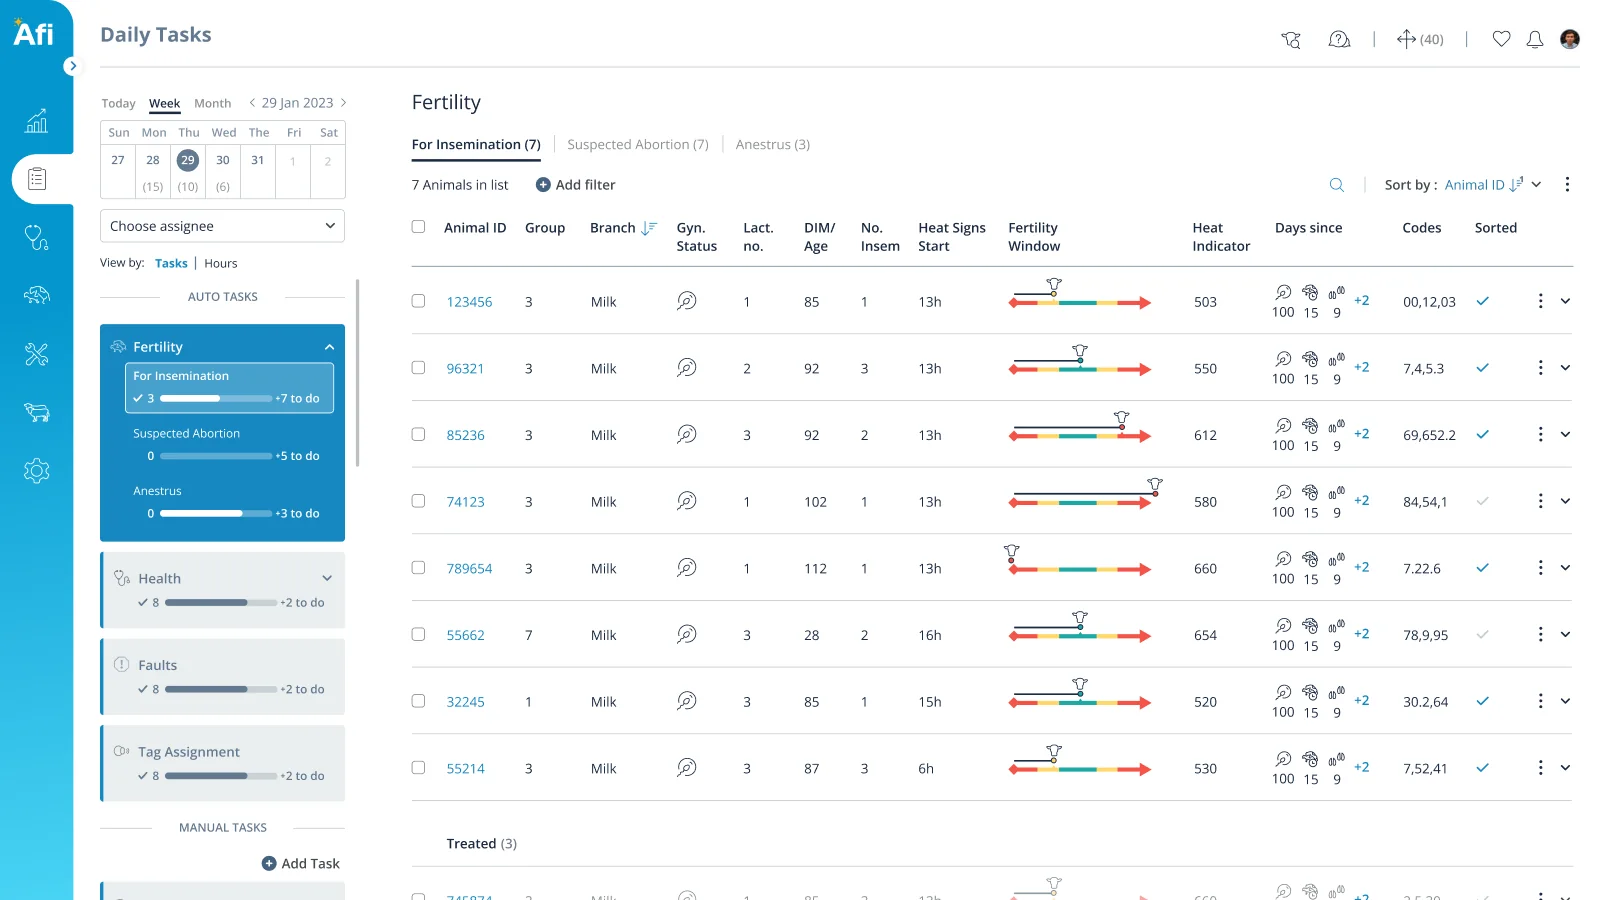Open row menu for animal 123456
The image size is (1600, 900).
[1540, 301]
